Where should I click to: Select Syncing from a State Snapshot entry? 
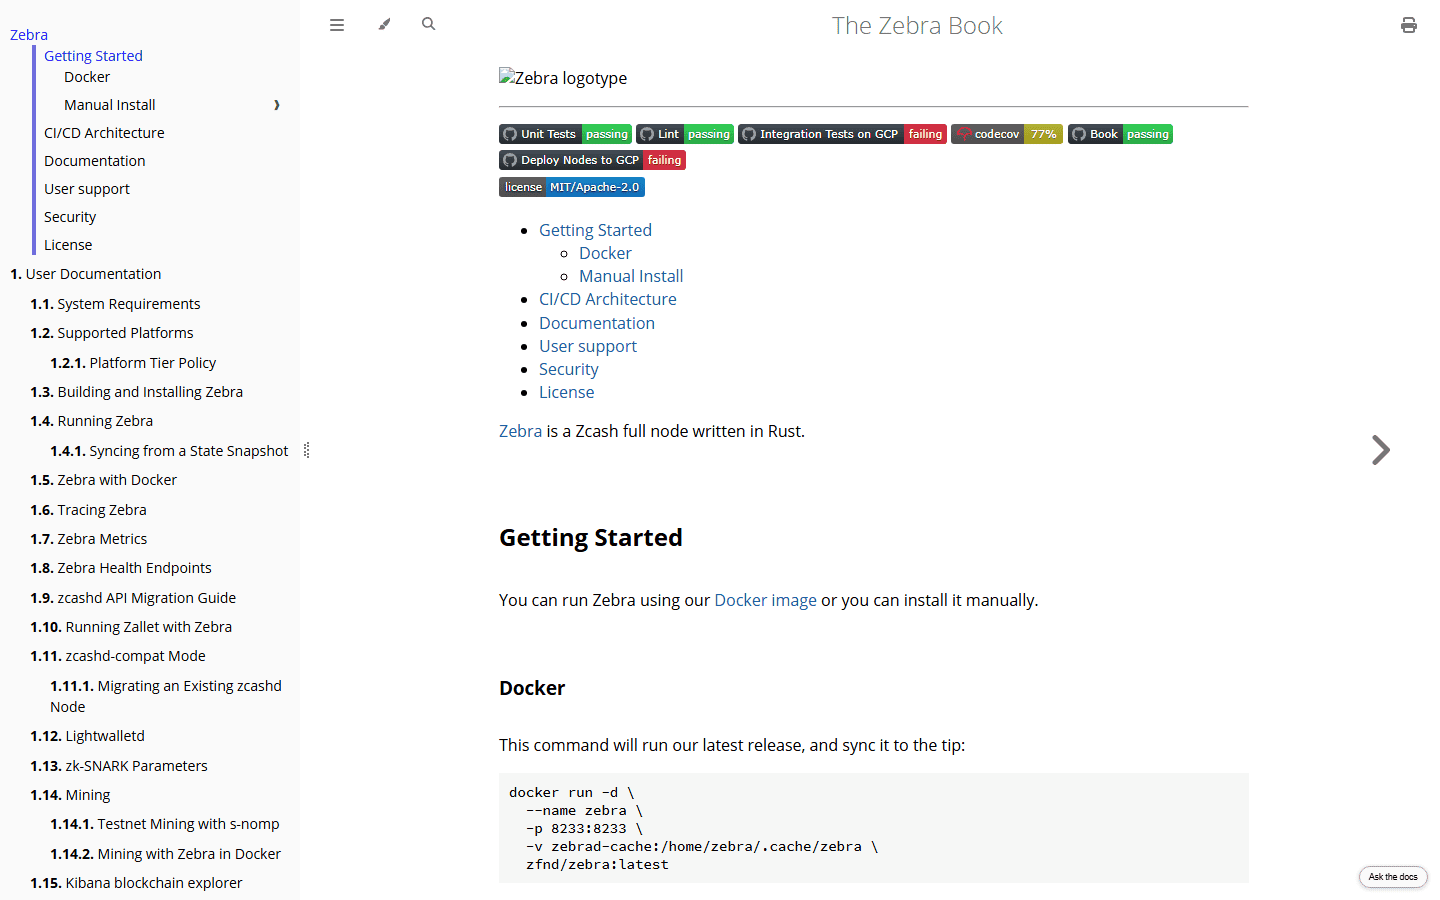pos(169,451)
